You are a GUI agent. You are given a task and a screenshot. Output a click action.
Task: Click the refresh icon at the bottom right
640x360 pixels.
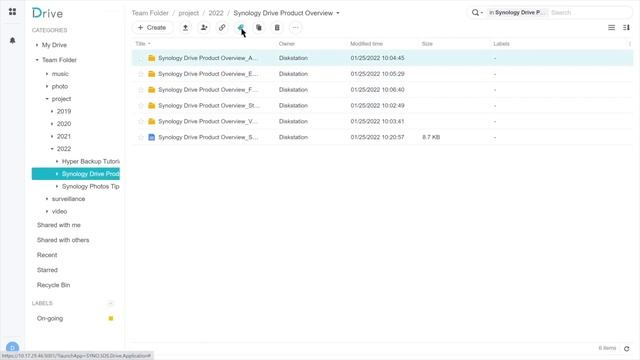627,349
